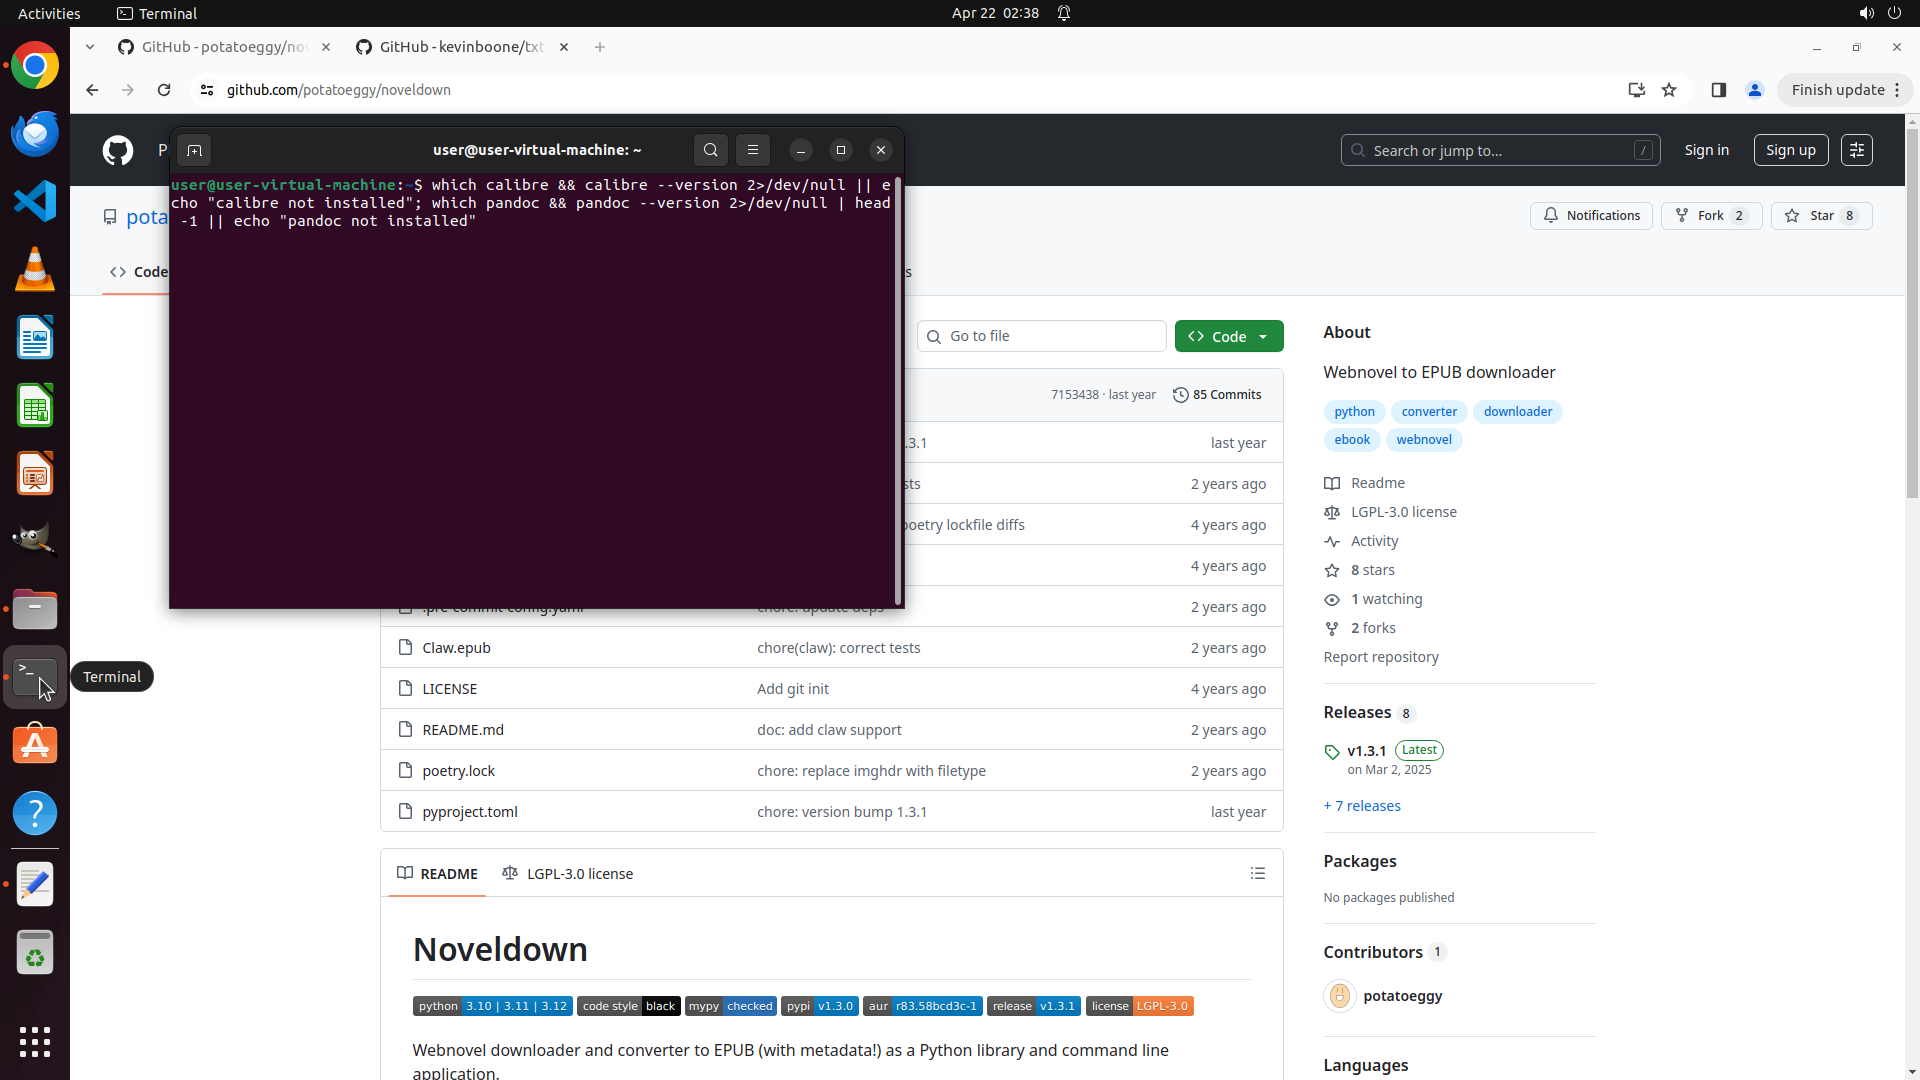Screen dimensions: 1920x1080
Task: Reload the page
Action: pos(164,90)
